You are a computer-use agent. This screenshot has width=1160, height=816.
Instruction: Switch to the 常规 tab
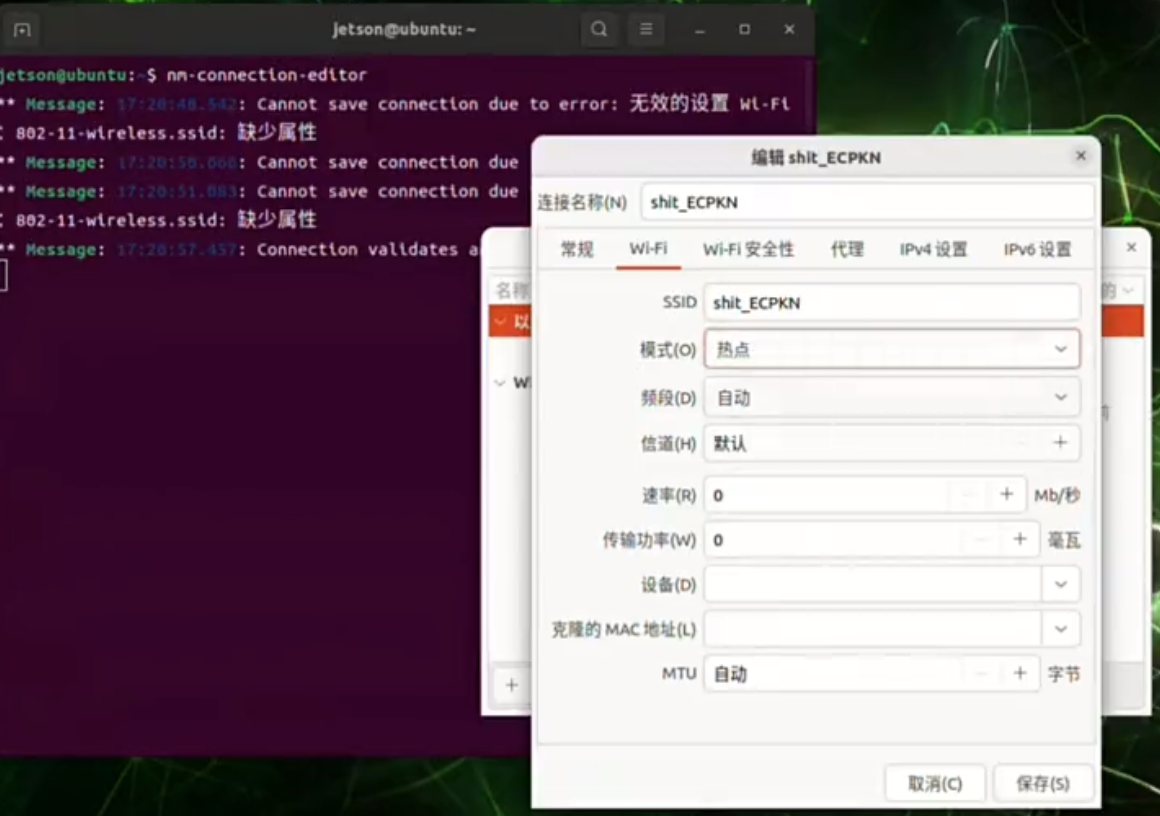577,249
